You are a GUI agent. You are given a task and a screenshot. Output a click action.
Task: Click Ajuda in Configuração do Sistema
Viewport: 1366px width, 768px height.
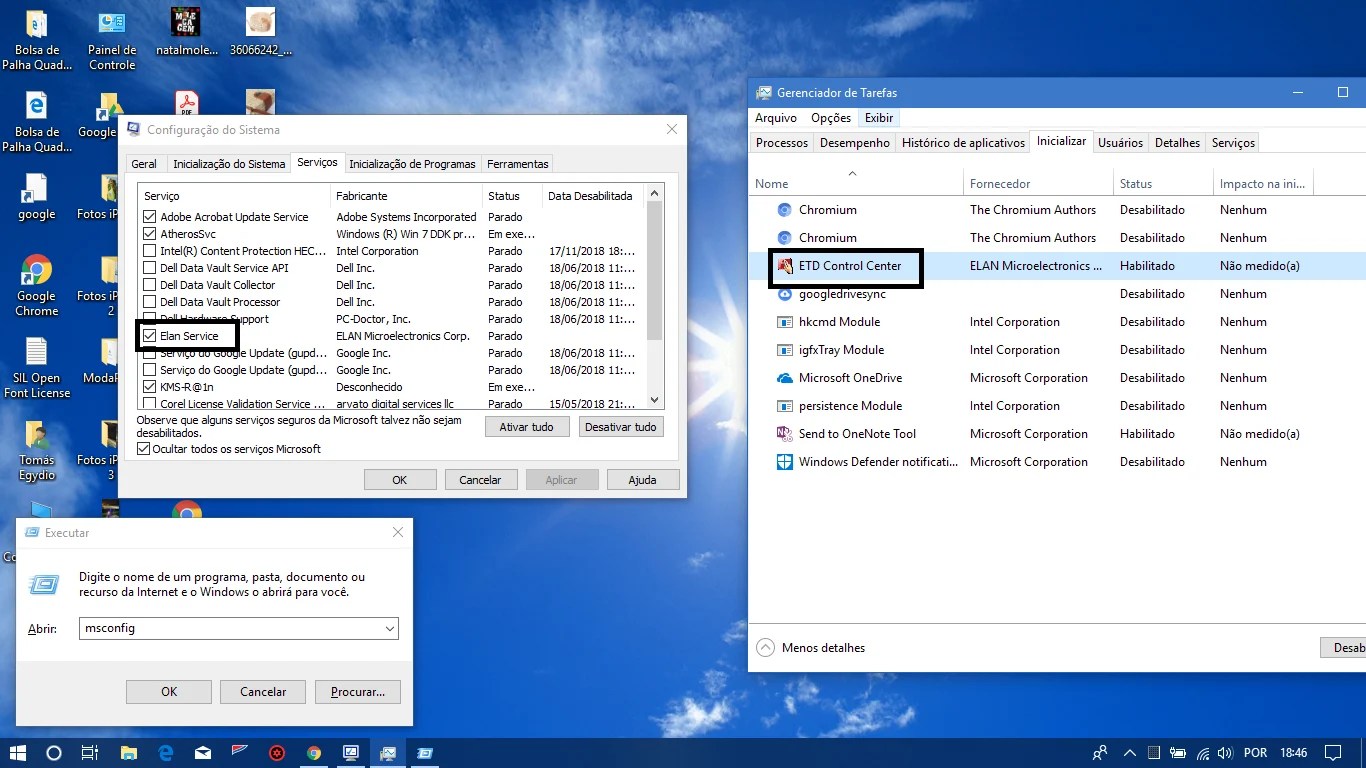(642, 480)
